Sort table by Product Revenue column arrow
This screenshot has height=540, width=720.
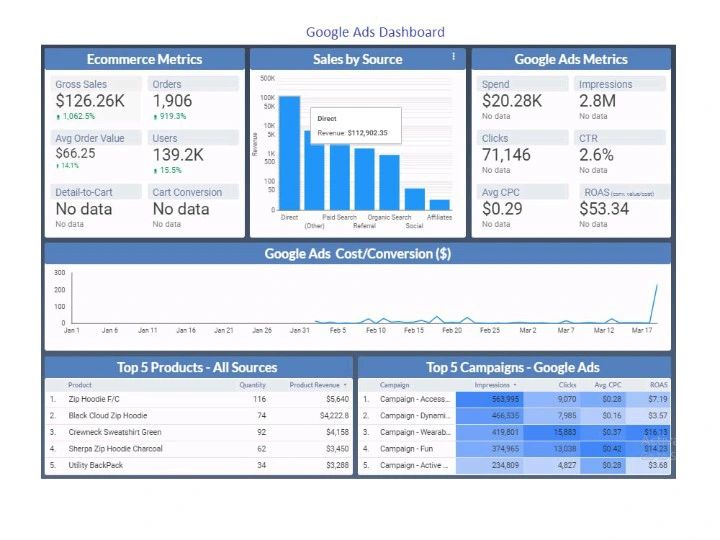point(346,384)
